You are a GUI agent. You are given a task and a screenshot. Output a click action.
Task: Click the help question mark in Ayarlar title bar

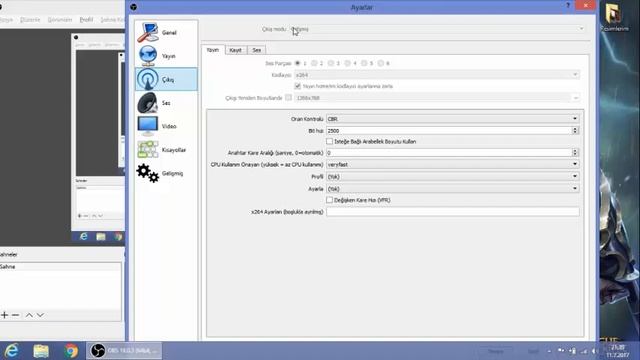(568, 6)
